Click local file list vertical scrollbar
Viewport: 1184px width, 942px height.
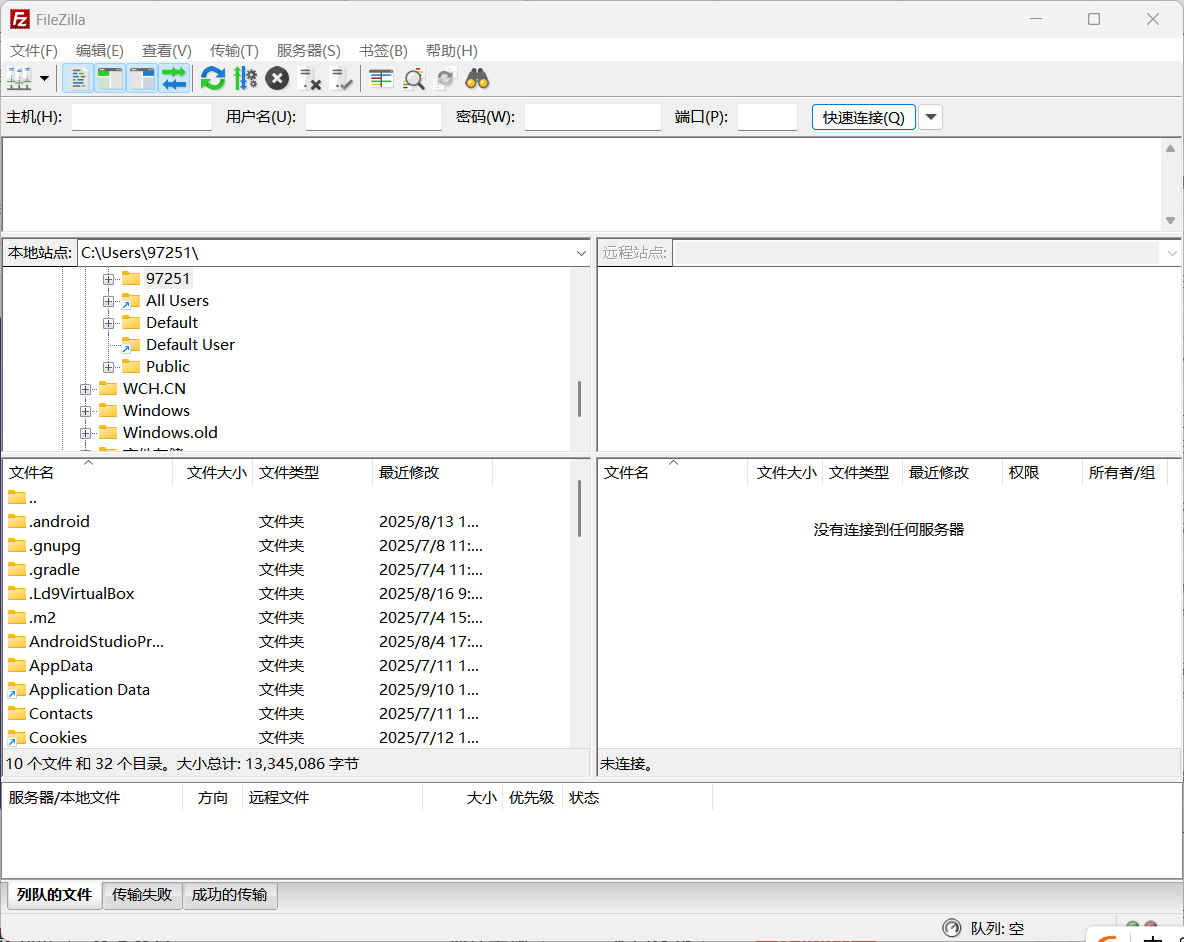[579, 509]
